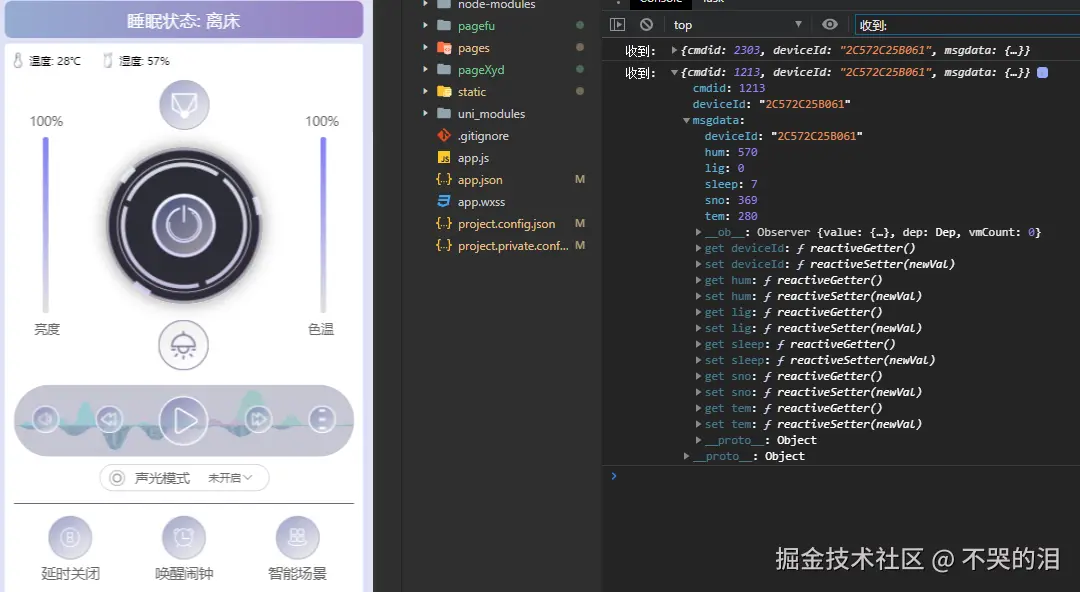Viewport: 1080px width, 592px height.
Task: Adjust the 色温 color temperature slider
Action: click(322, 225)
